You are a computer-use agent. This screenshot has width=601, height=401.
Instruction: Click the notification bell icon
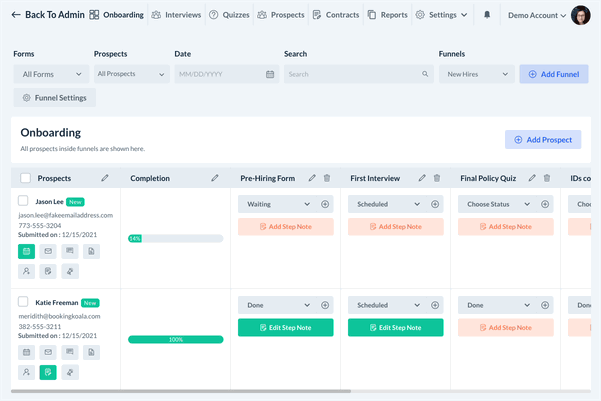tap(487, 15)
